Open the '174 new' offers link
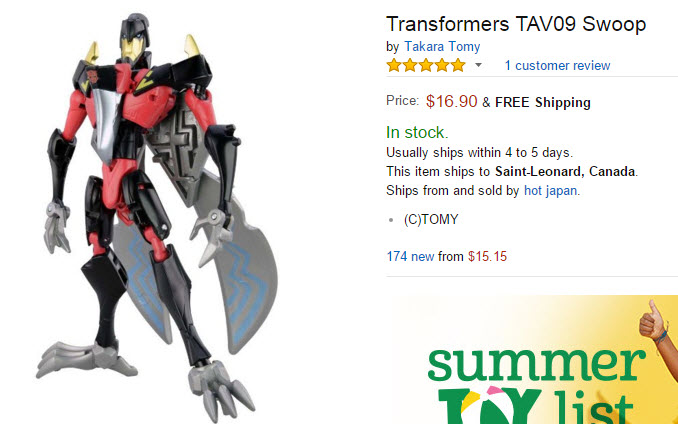This screenshot has width=678, height=424. click(x=410, y=256)
